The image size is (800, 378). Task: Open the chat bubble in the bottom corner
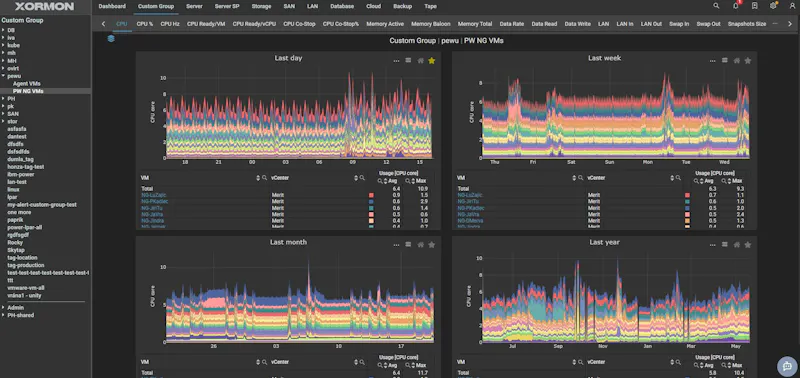pyautogui.click(x=787, y=366)
